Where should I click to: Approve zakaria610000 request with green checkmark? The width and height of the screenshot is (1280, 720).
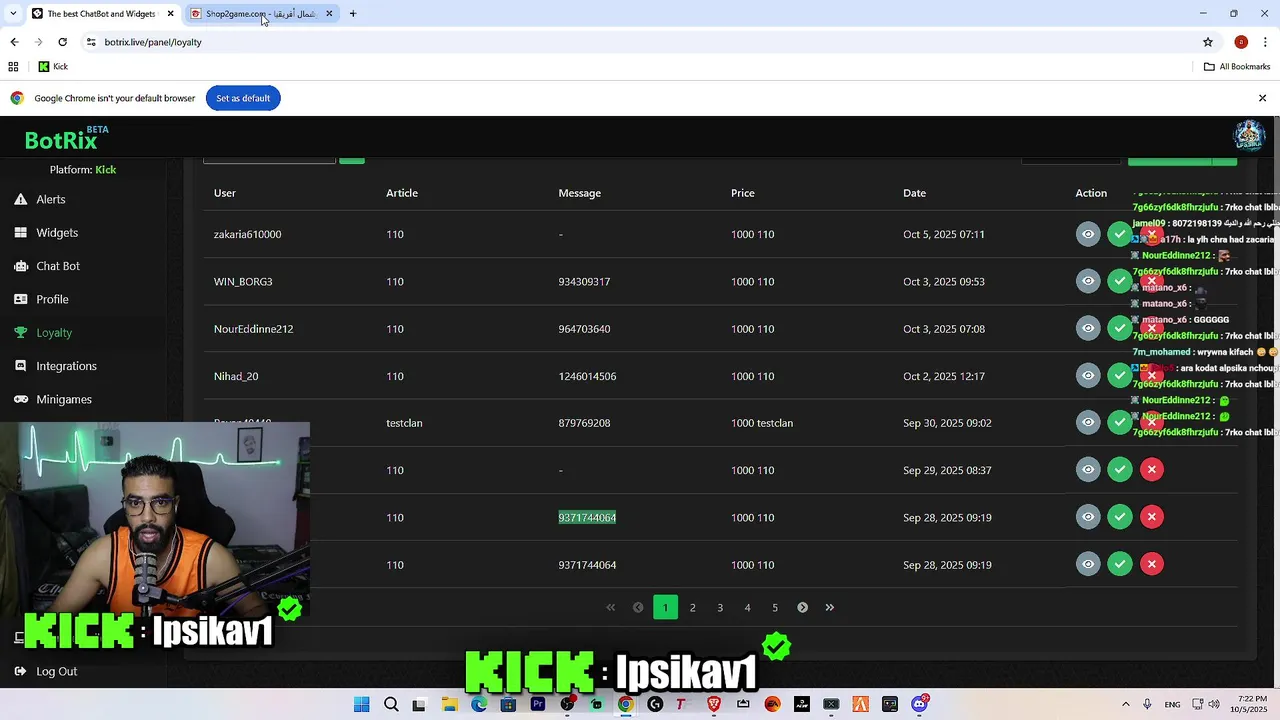pos(1120,234)
